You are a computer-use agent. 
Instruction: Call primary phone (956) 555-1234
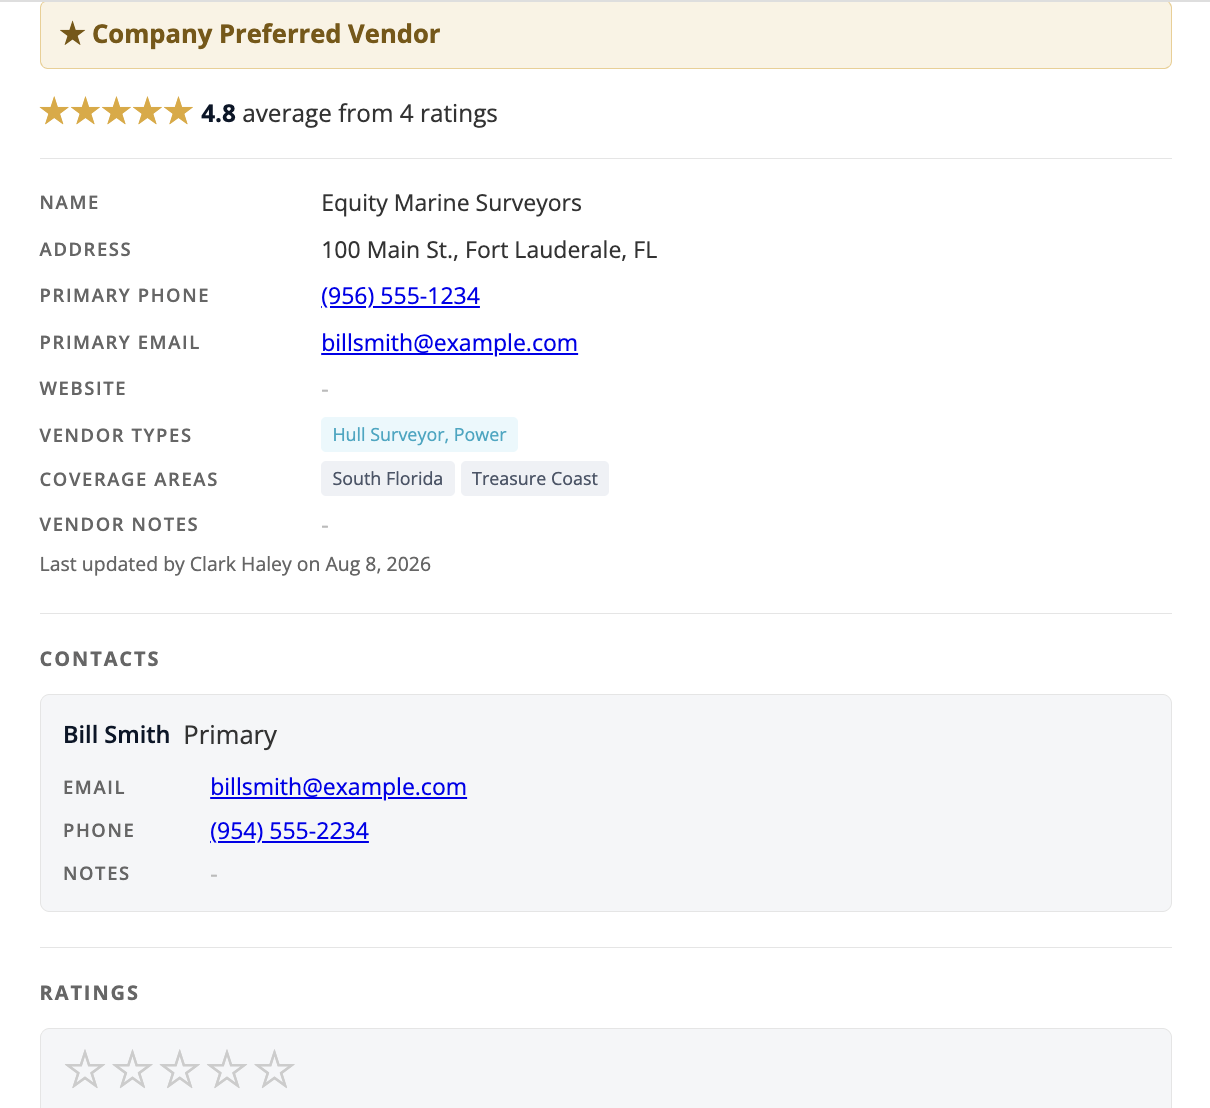click(400, 296)
